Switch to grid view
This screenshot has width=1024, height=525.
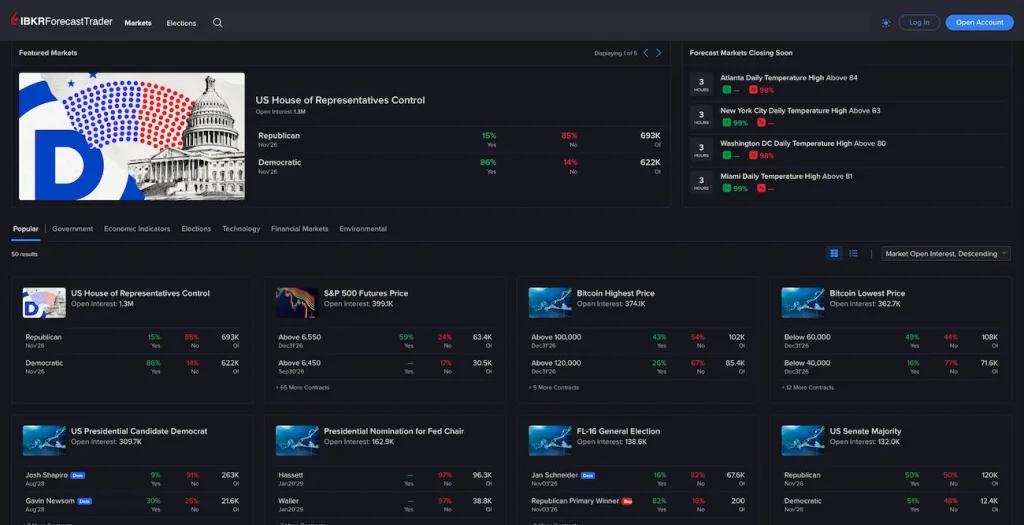(x=834, y=253)
